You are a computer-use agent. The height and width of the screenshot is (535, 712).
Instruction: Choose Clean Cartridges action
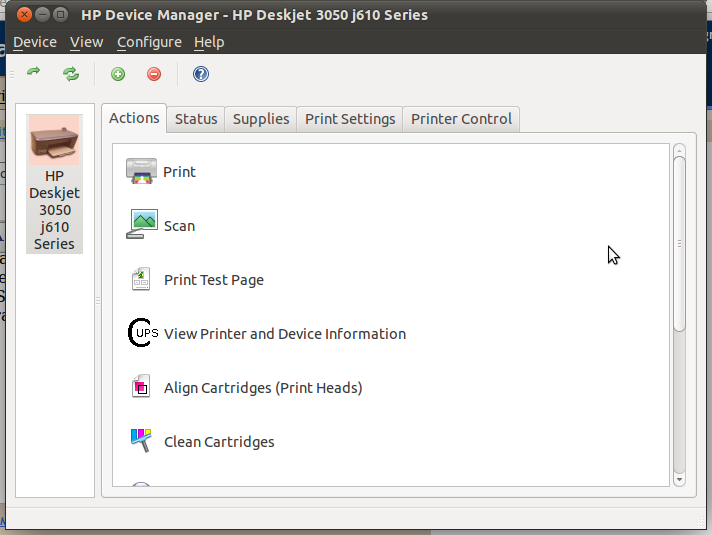coord(219,442)
